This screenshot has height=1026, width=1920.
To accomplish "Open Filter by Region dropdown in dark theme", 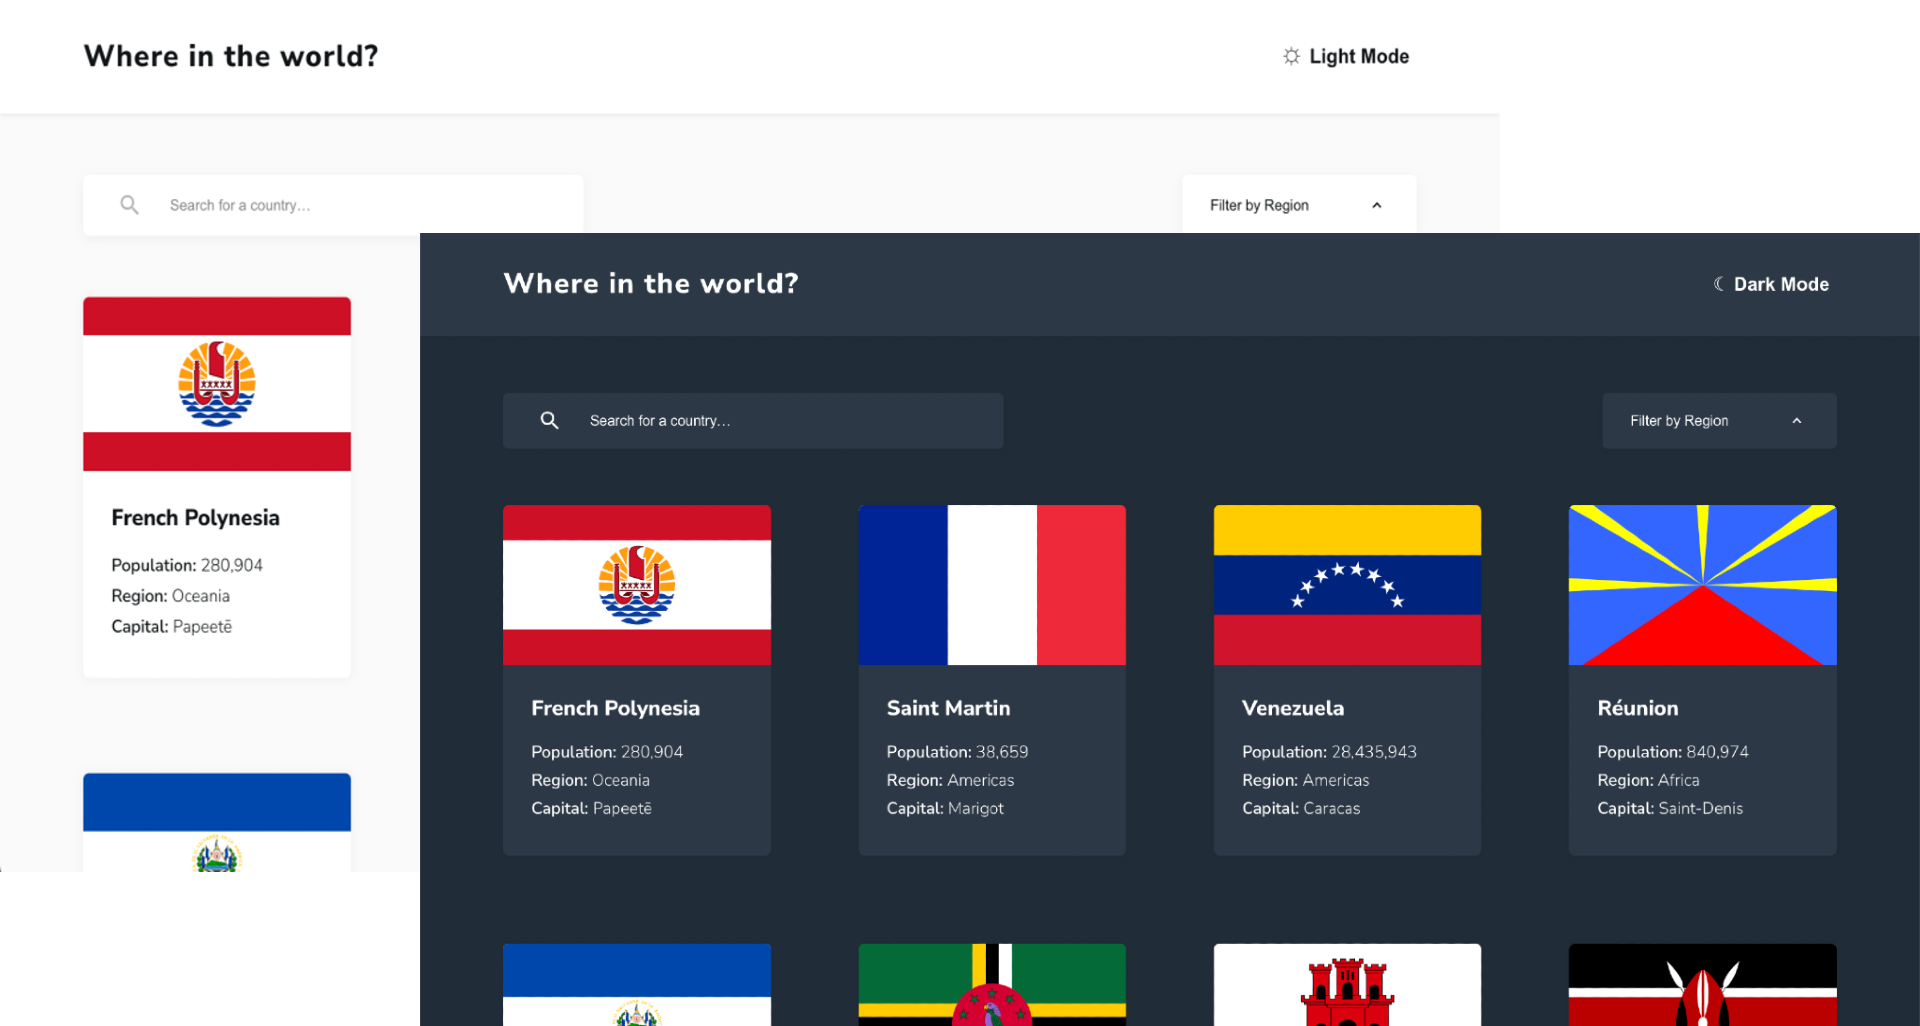I will tap(1719, 420).
